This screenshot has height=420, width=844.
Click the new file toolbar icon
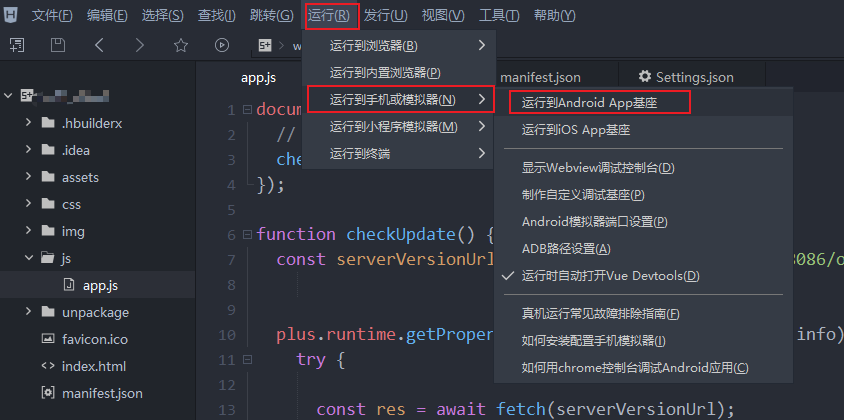(17, 45)
